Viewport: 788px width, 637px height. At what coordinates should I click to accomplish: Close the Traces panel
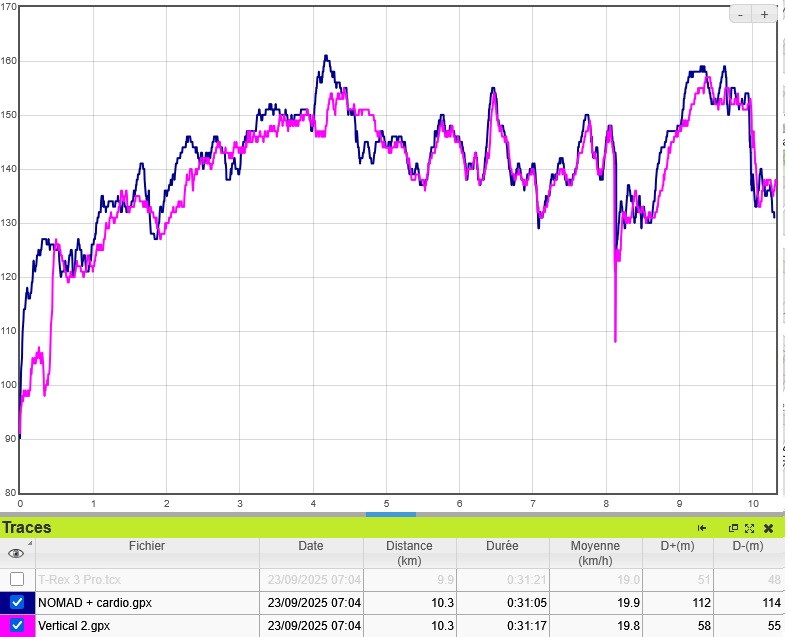(x=768, y=528)
